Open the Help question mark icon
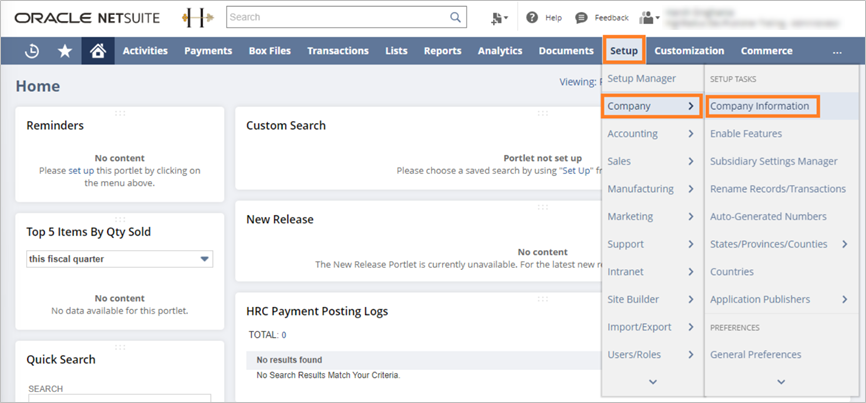This screenshot has width=866, height=403. click(x=532, y=17)
